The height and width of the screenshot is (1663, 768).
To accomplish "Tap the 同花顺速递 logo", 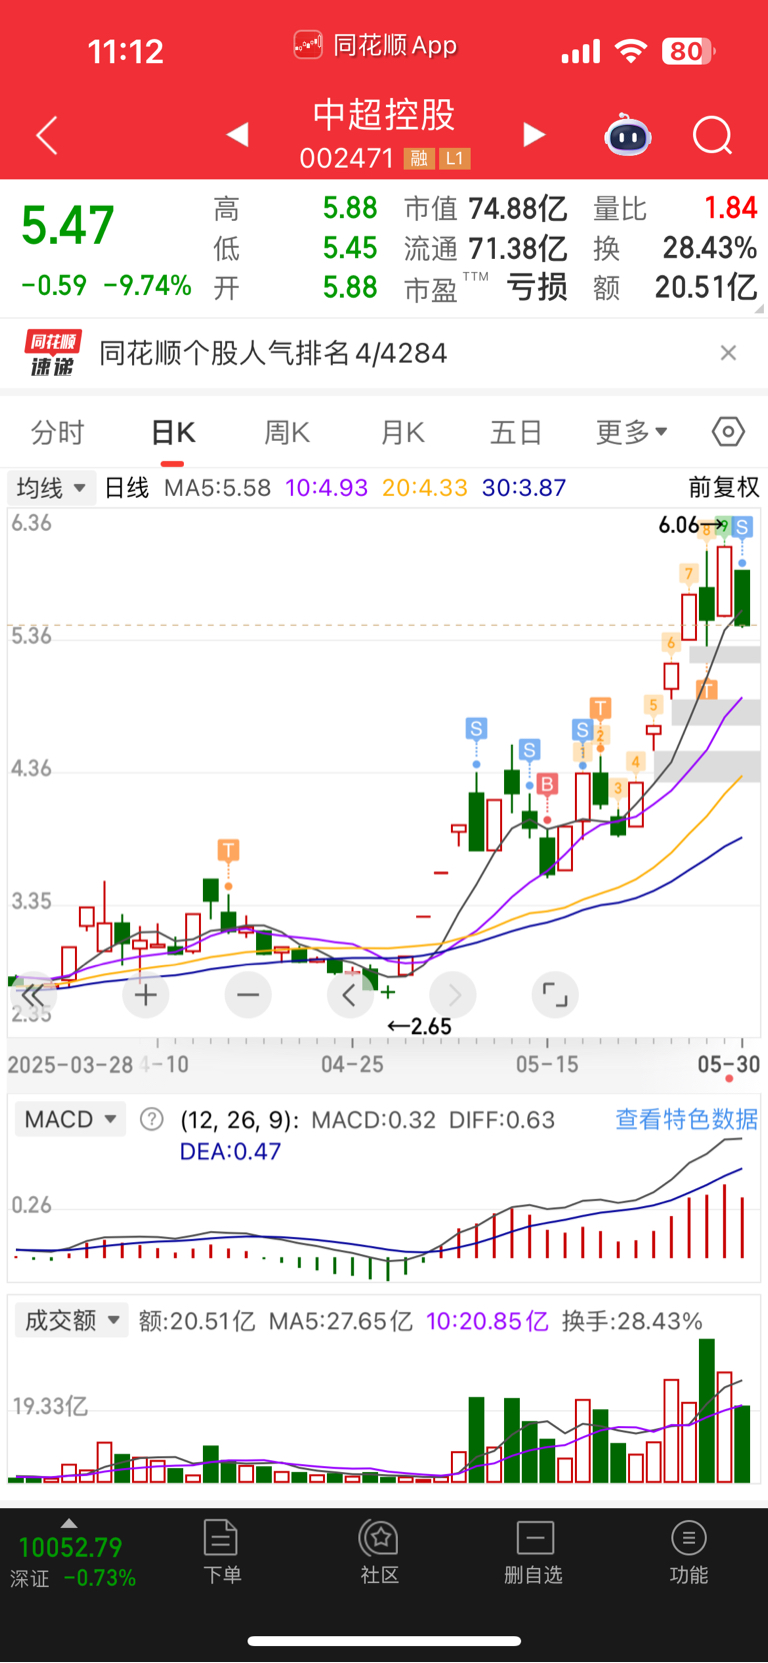I will 53,353.
